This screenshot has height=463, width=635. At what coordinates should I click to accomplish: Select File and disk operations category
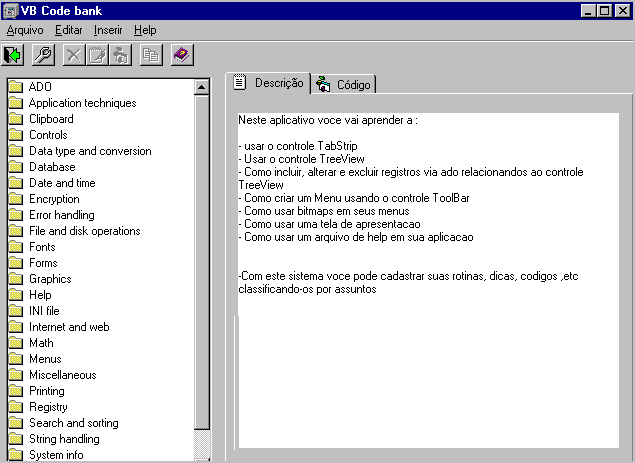pos(85,231)
